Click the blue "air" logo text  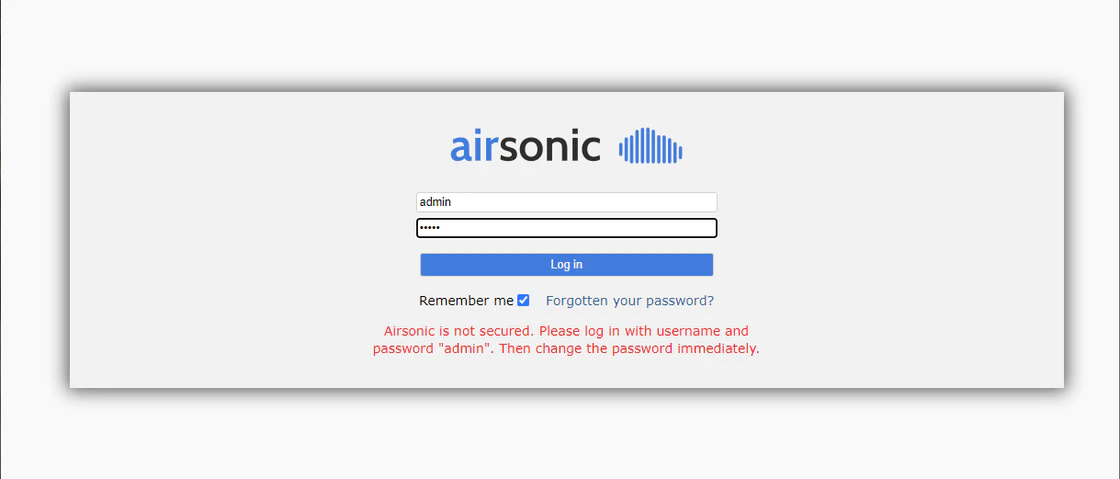click(x=473, y=147)
